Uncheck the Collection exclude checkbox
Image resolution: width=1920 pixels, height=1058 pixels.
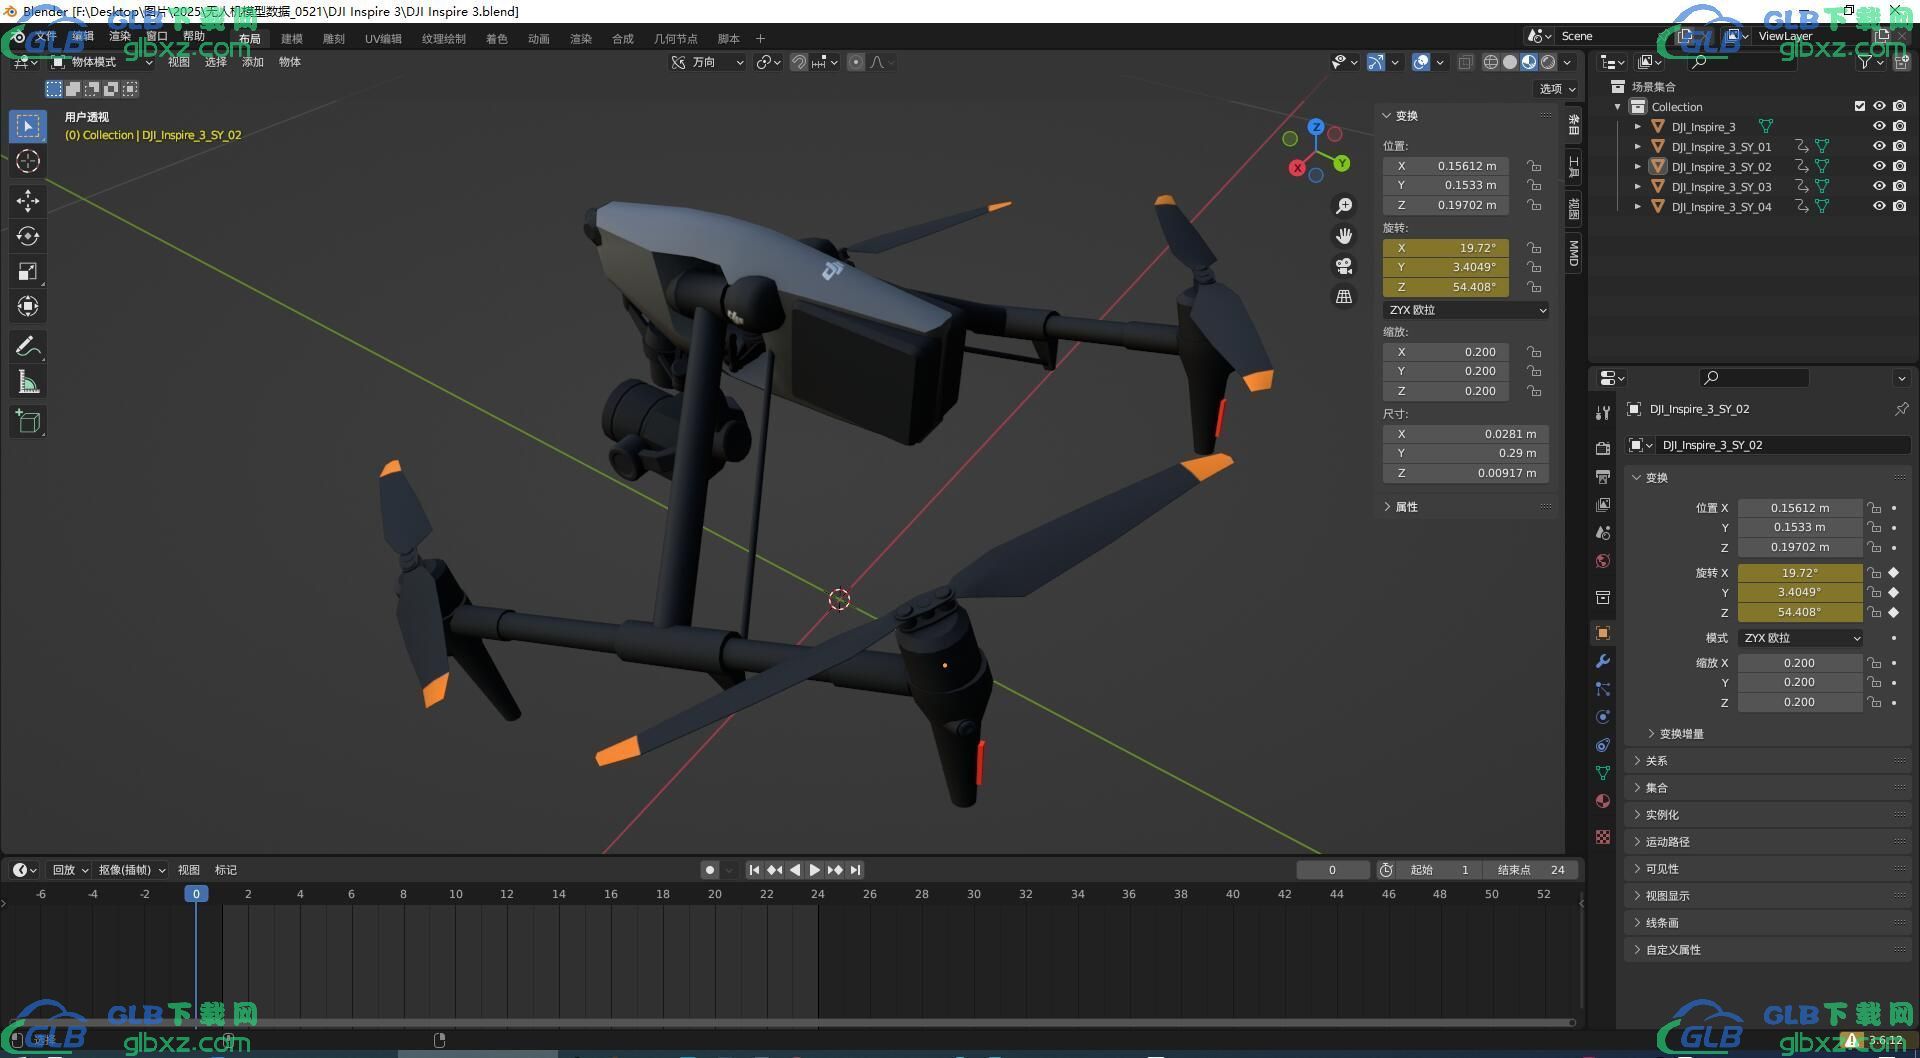(x=1860, y=106)
